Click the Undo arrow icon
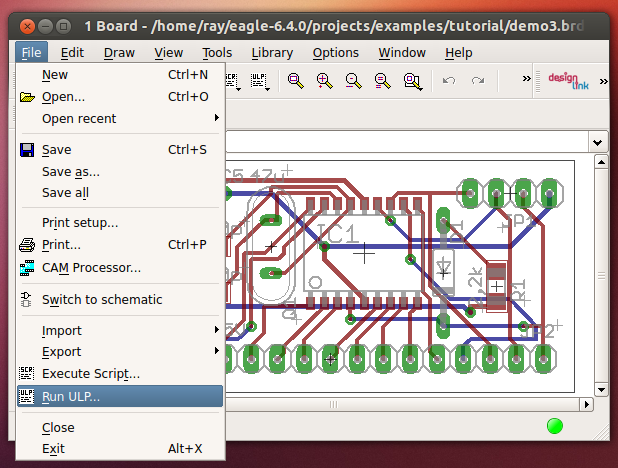Image resolution: width=618 pixels, height=468 pixels. click(449, 81)
